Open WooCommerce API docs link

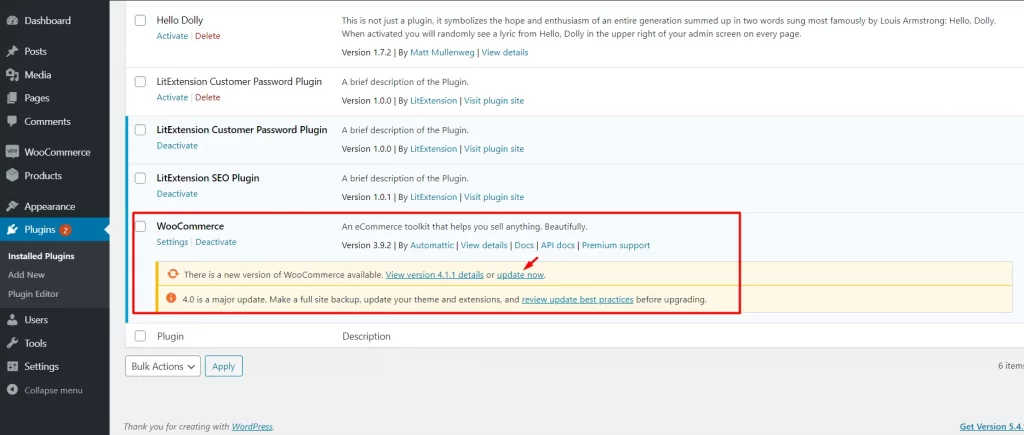(x=558, y=246)
